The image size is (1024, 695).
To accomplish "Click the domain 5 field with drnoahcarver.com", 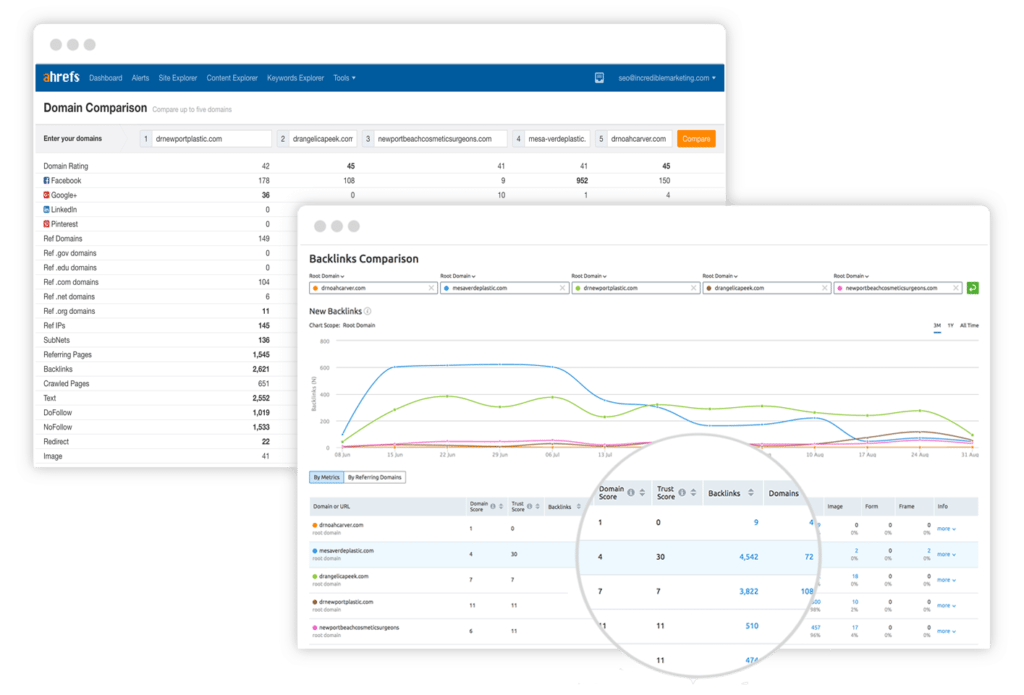I will (633, 138).
